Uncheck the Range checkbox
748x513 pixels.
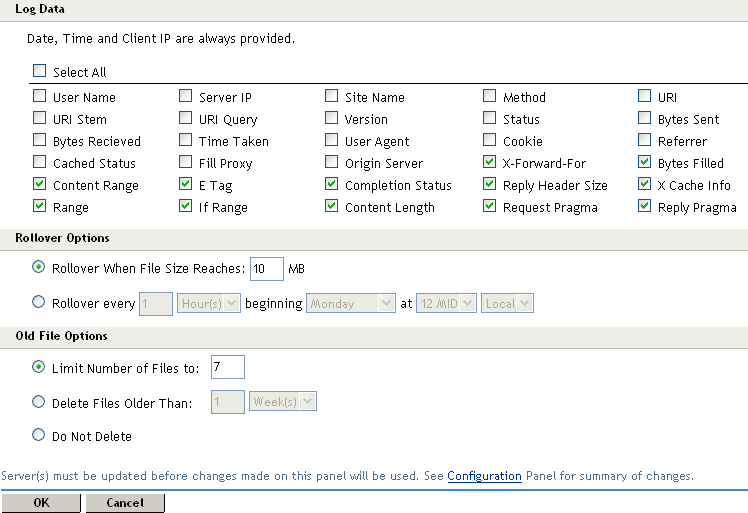(x=40, y=206)
